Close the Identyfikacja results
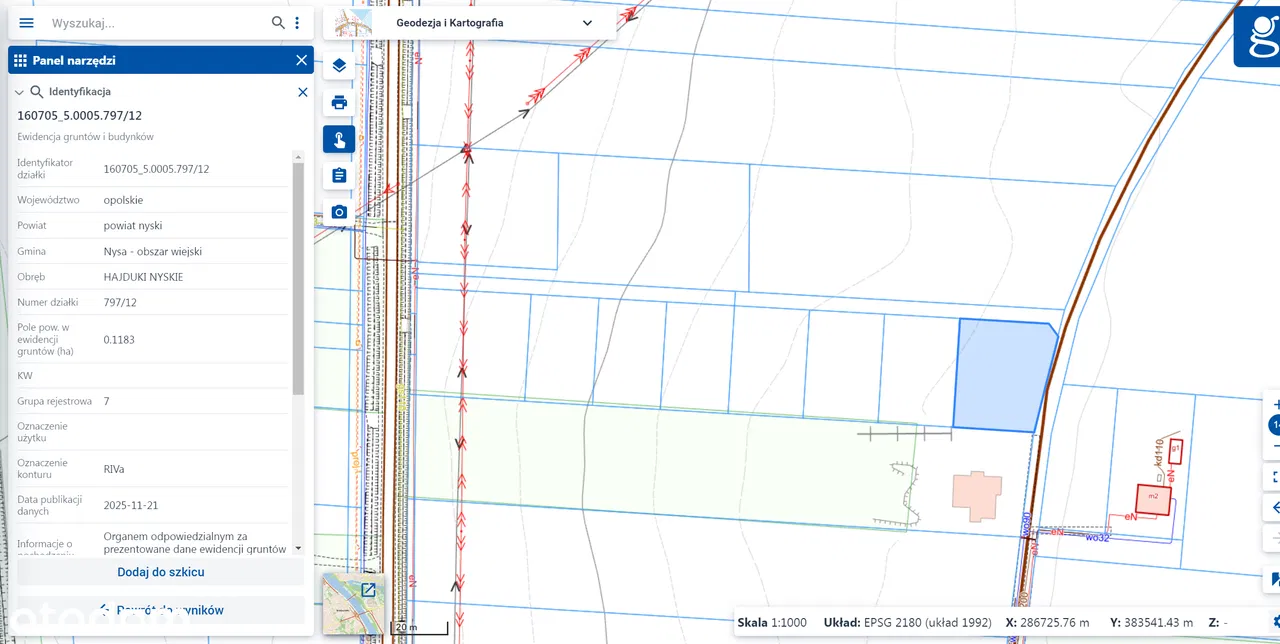The image size is (1280, 644). [302, 92]
